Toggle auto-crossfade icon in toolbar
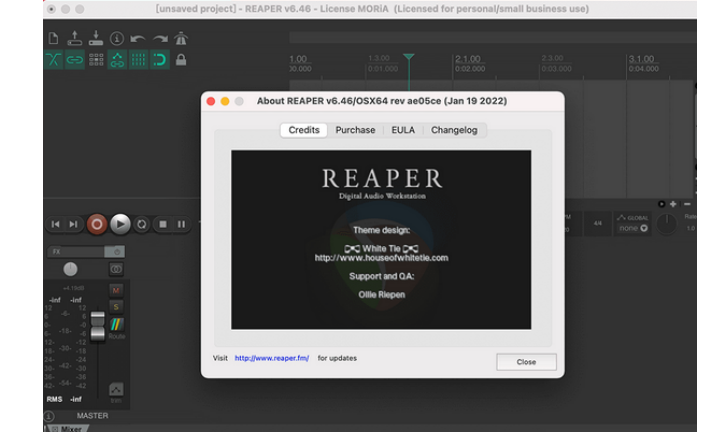This screenshot has height=432, width=720. pyautogui.click(x=53, y=60)
